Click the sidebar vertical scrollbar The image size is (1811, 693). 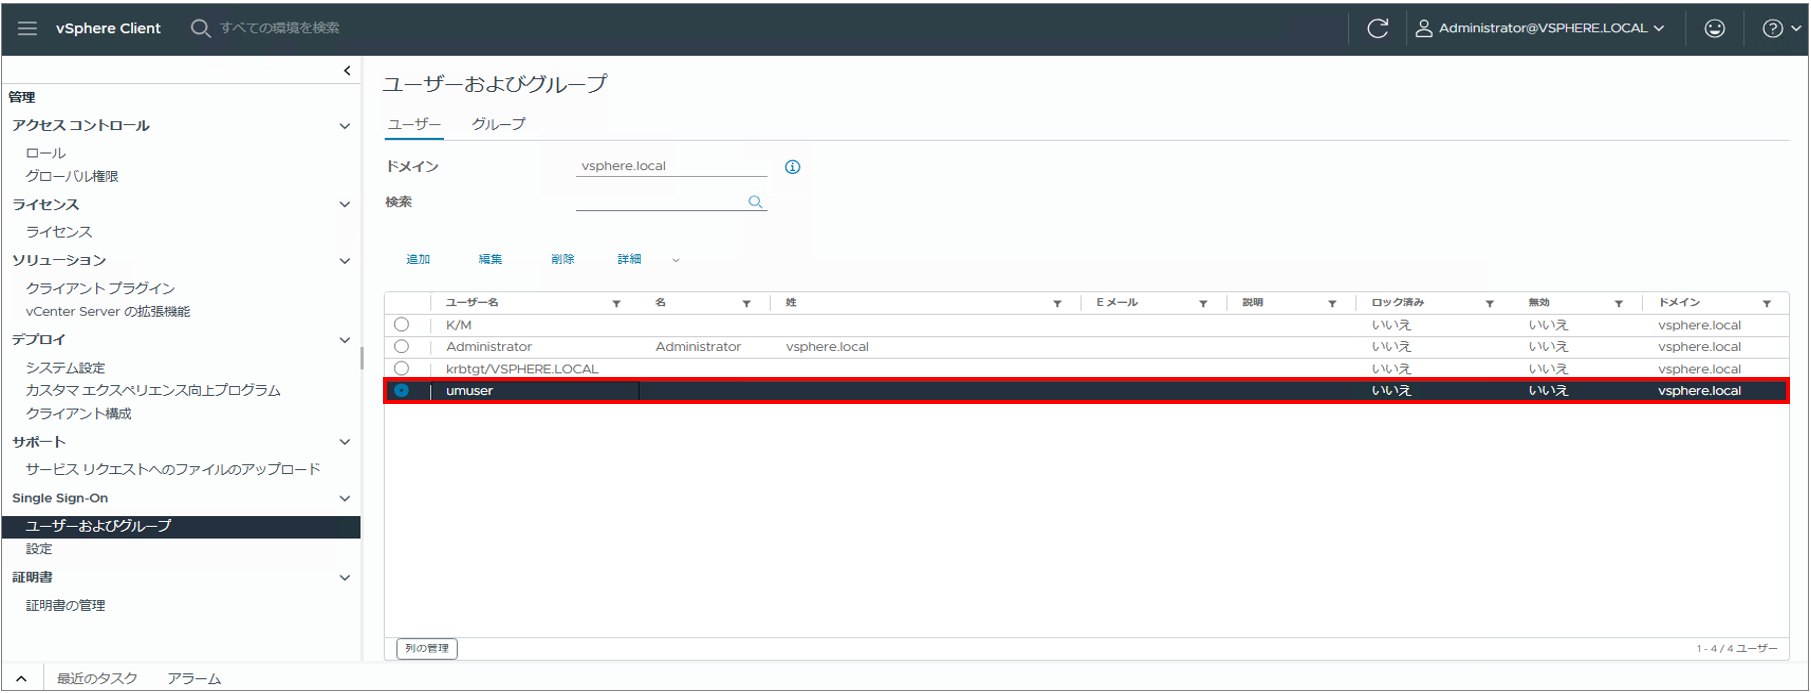pyautogui.click(x=361, y=357)
